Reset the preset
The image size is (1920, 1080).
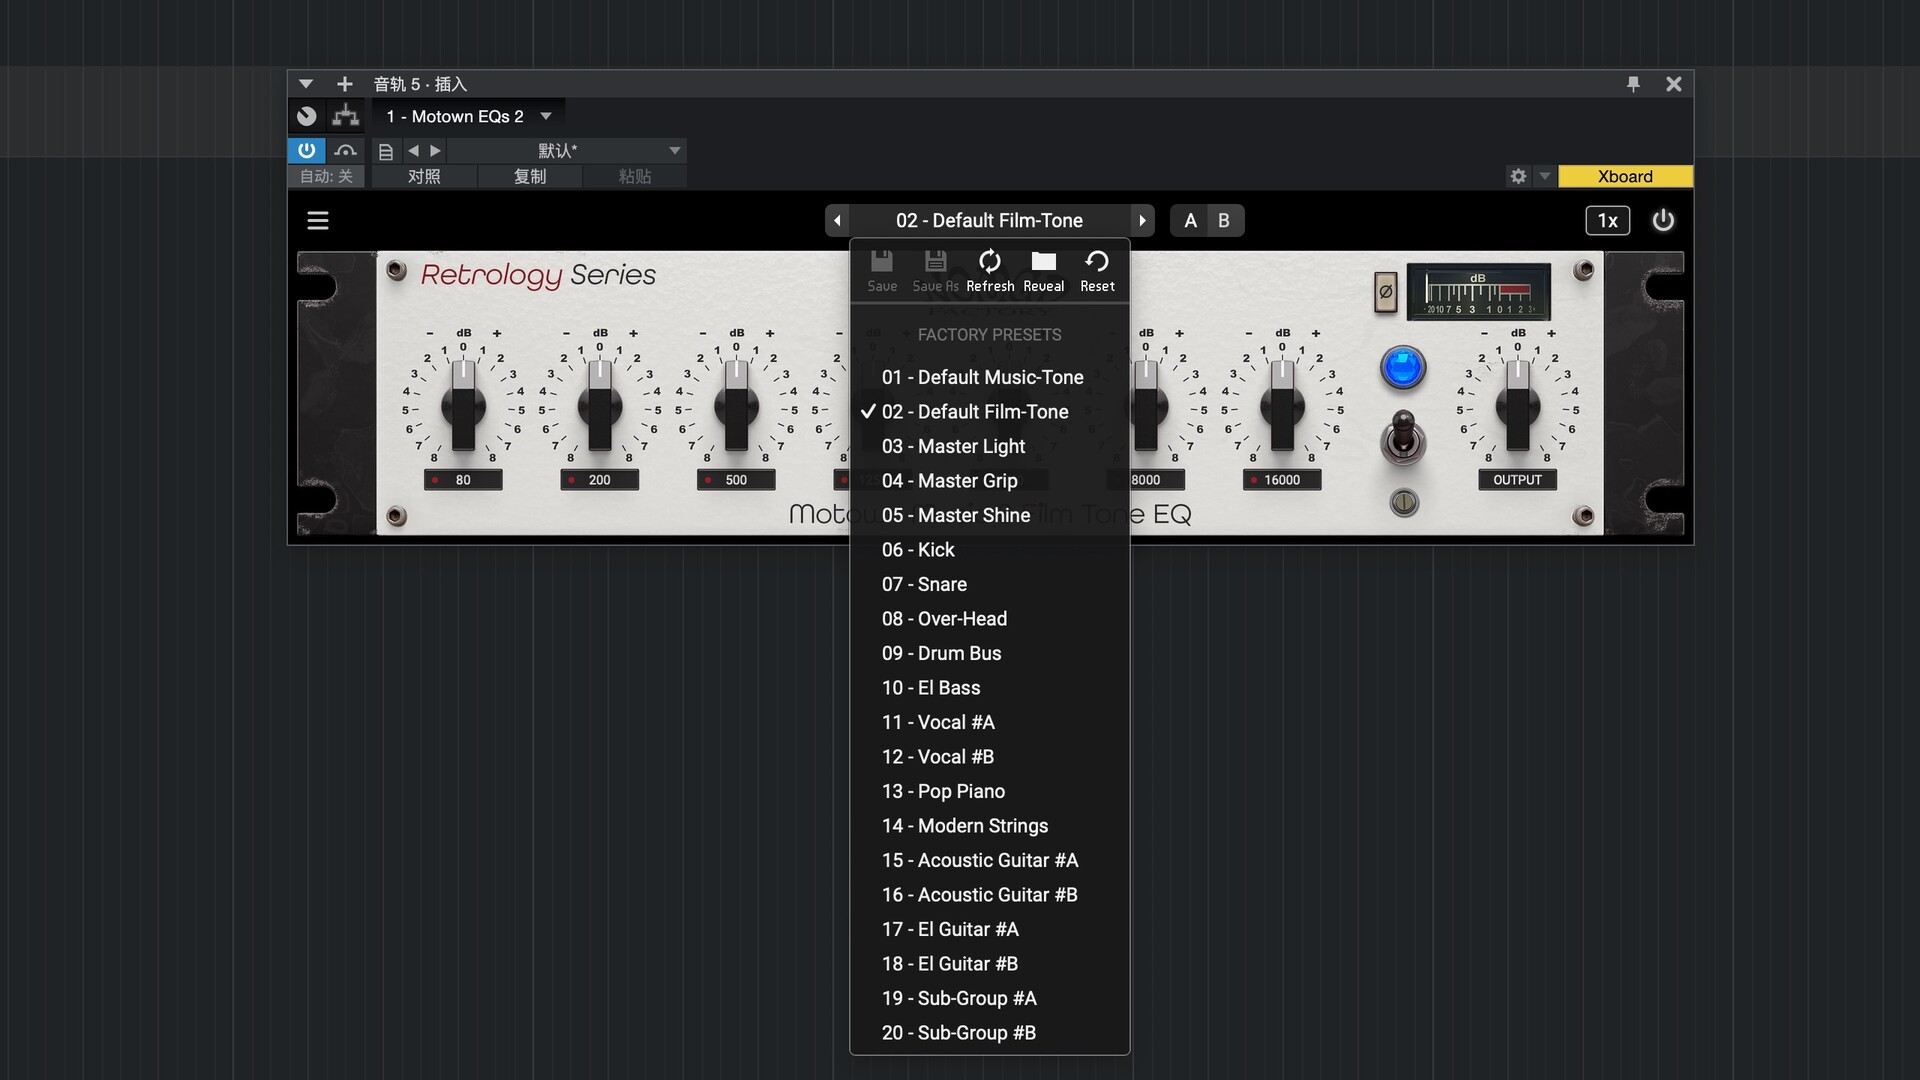pyautogui.click(x=1097, y=271)
